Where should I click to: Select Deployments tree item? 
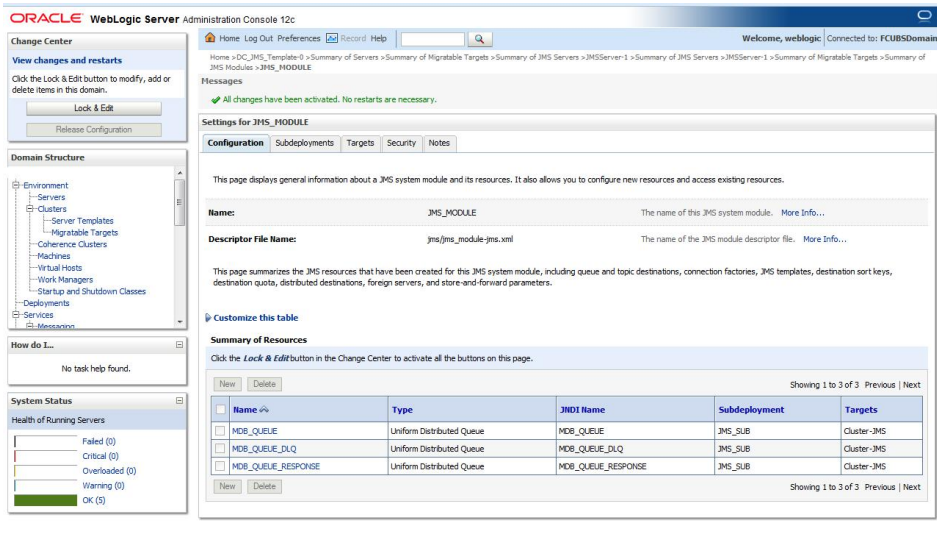[46, 303]
